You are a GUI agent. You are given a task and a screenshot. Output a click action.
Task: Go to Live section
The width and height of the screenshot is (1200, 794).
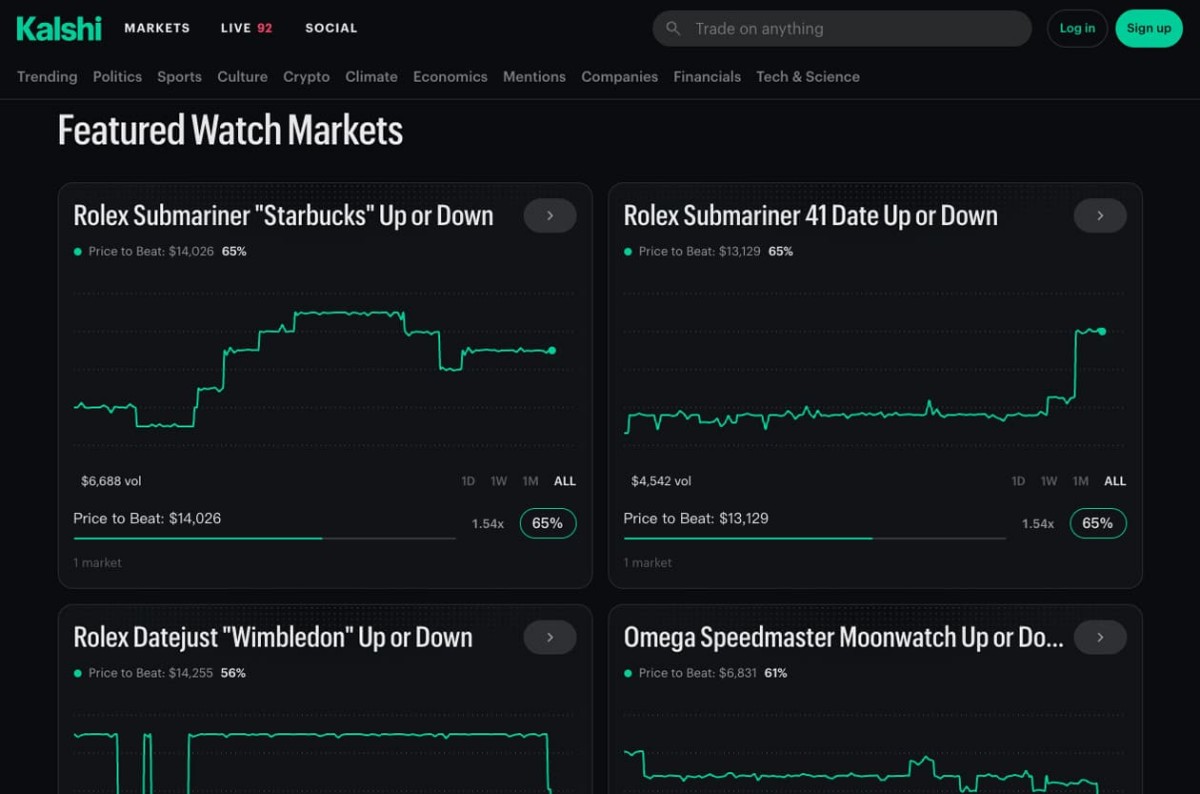pos(246,28)
